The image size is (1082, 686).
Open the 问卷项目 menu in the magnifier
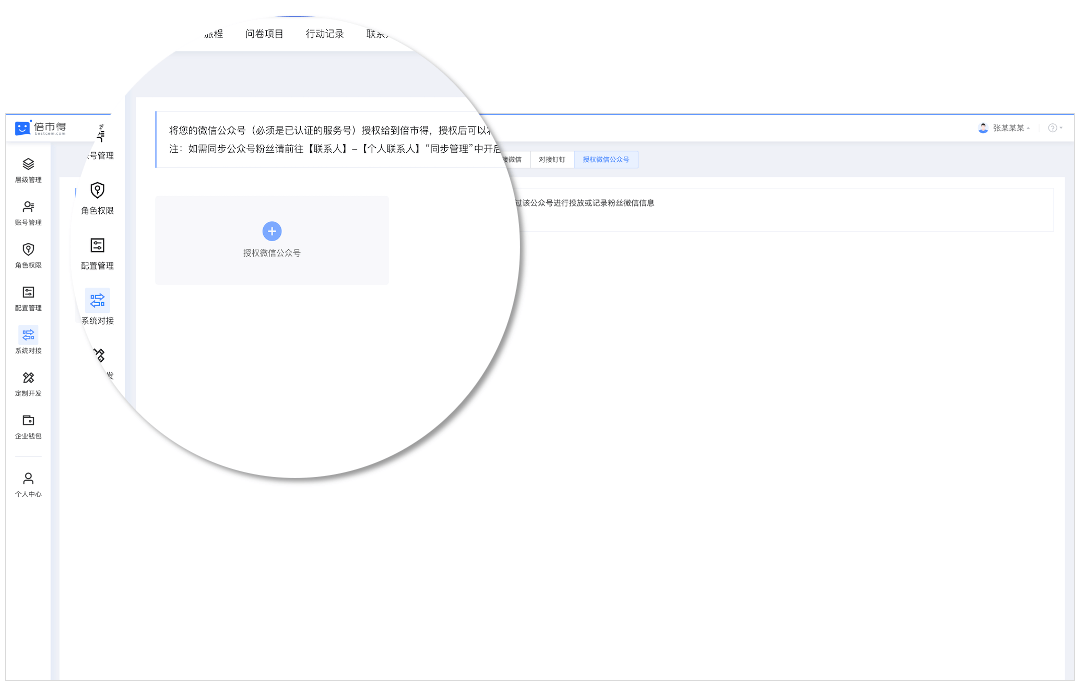pyautogui.click(x=264, y=34)
